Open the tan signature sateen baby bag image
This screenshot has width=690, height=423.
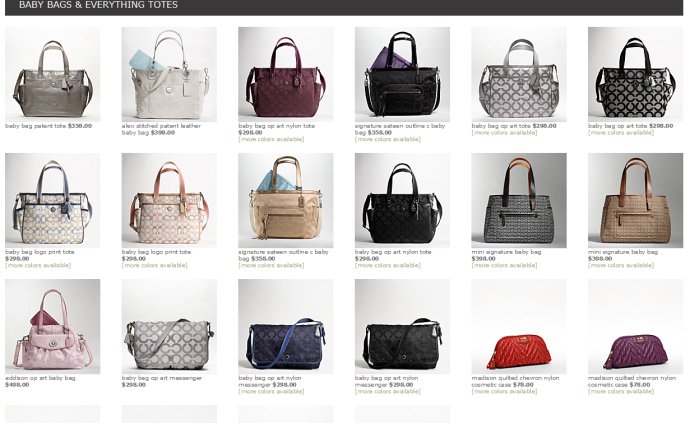pos(286,200)
